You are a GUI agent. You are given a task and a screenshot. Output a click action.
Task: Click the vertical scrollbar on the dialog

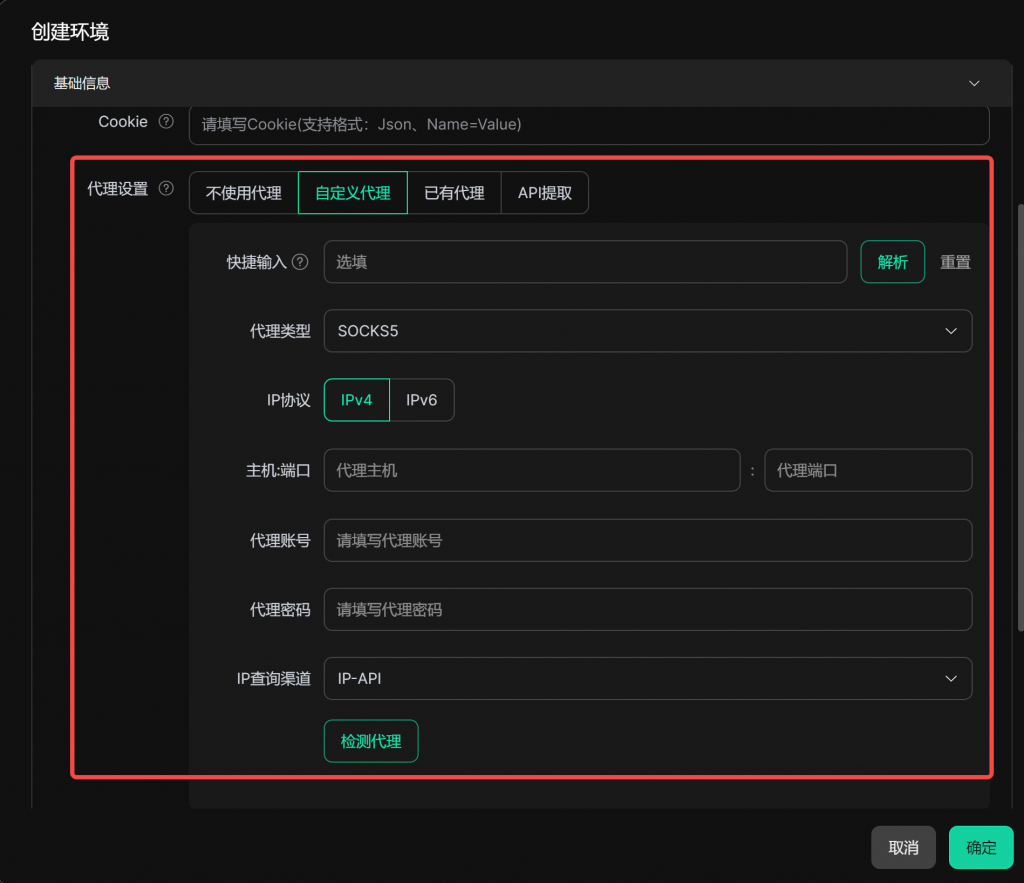coord(1019,420)
